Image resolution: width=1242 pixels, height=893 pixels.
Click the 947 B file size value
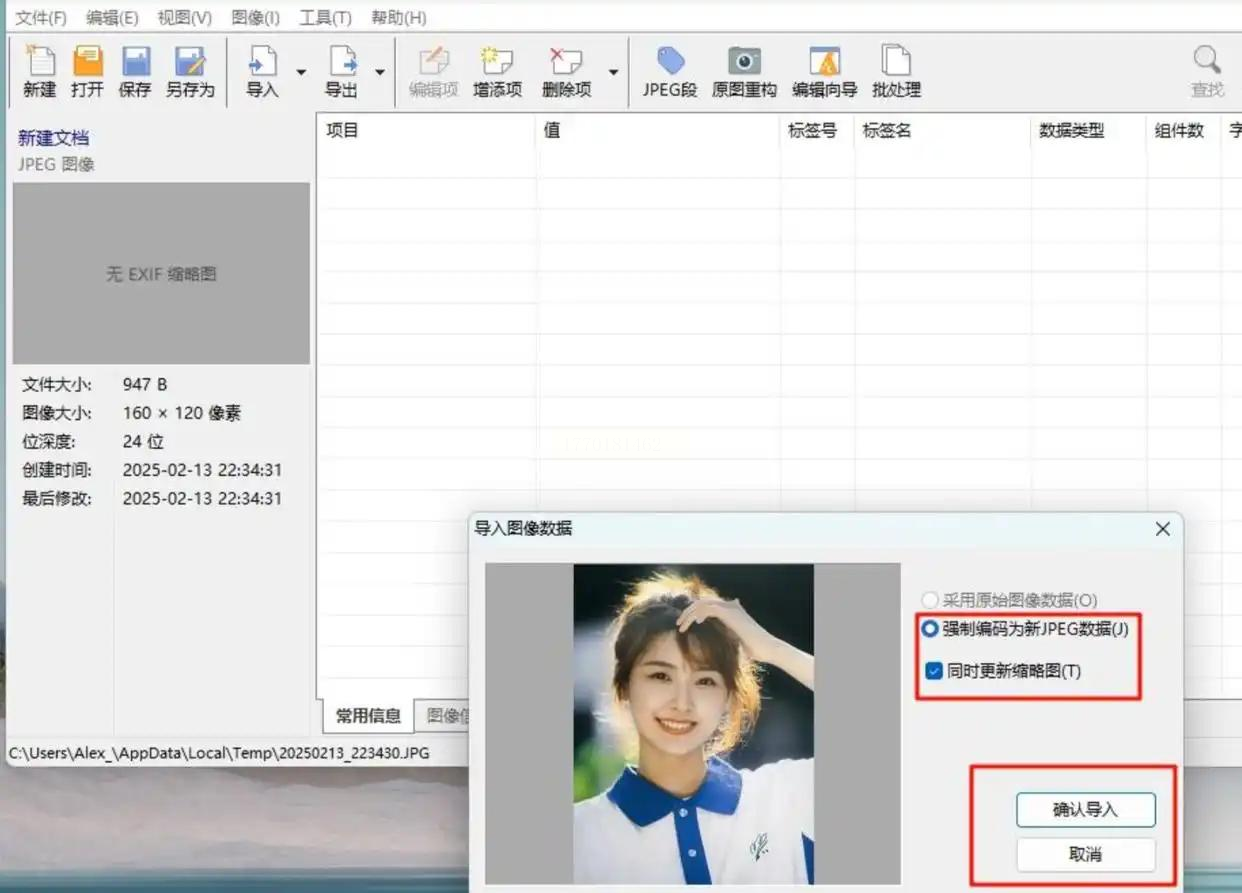click(x=145, y=384)
